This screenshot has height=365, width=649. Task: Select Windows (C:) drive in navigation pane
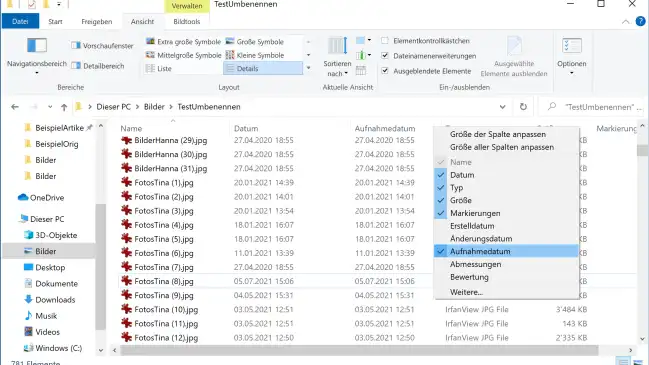click(53, 348)
